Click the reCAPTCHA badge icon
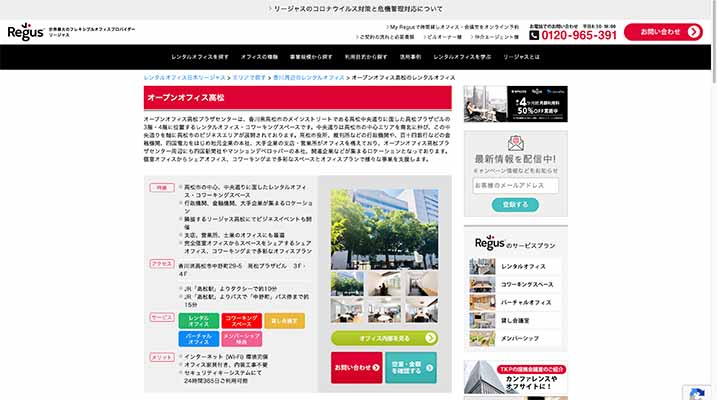This screenshot has width=717, height=400. (x=697, y=393)
